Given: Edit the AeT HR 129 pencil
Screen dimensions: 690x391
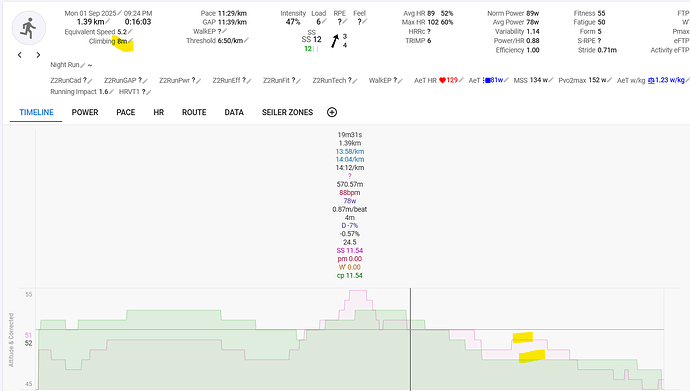Looking at the screenshot, I should click(461, 80).
